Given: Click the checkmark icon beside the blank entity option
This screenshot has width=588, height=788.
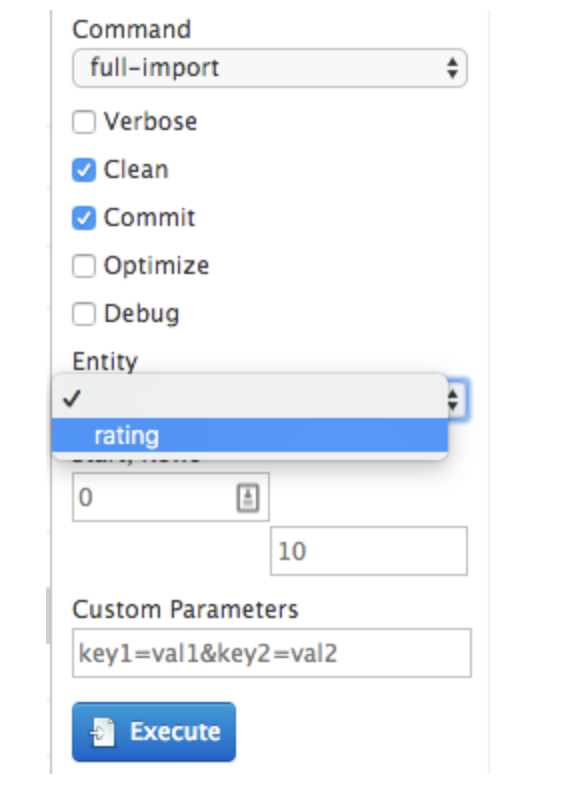Looking at the screenshot, I should 72,399.
